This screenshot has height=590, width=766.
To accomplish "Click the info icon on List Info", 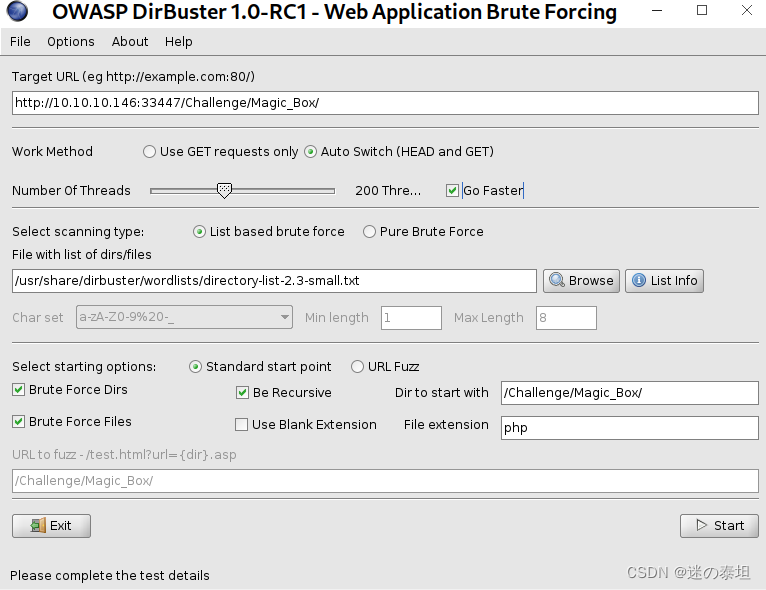I will [638, 280].
